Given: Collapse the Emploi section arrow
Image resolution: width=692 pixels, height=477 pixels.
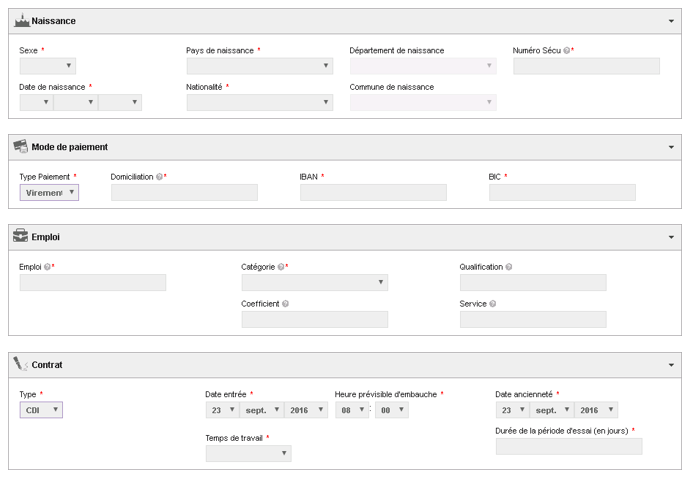Looking at the screenshot, I should pyautogui.click(x=671, y=237).
